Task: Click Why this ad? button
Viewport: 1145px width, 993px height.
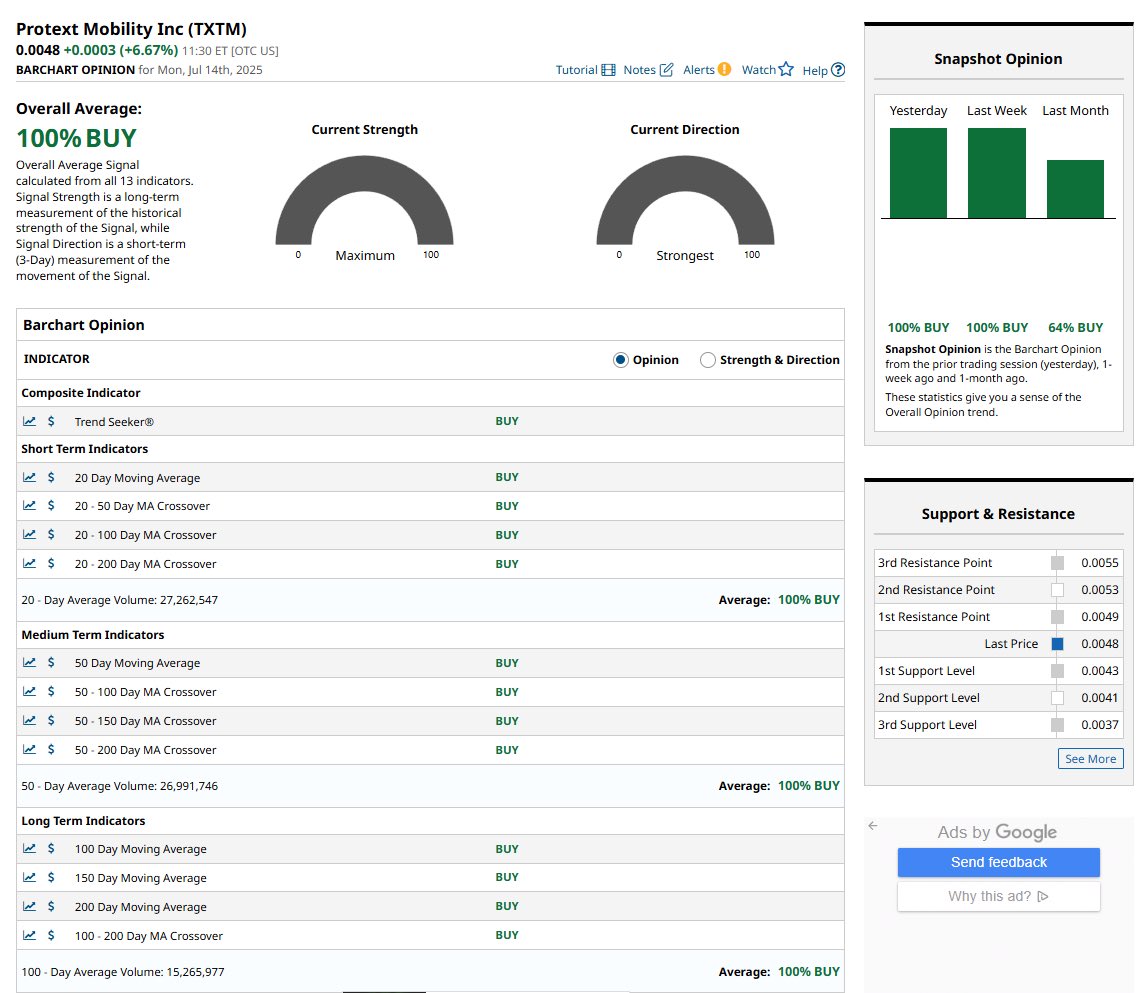Action: point(998,896)
